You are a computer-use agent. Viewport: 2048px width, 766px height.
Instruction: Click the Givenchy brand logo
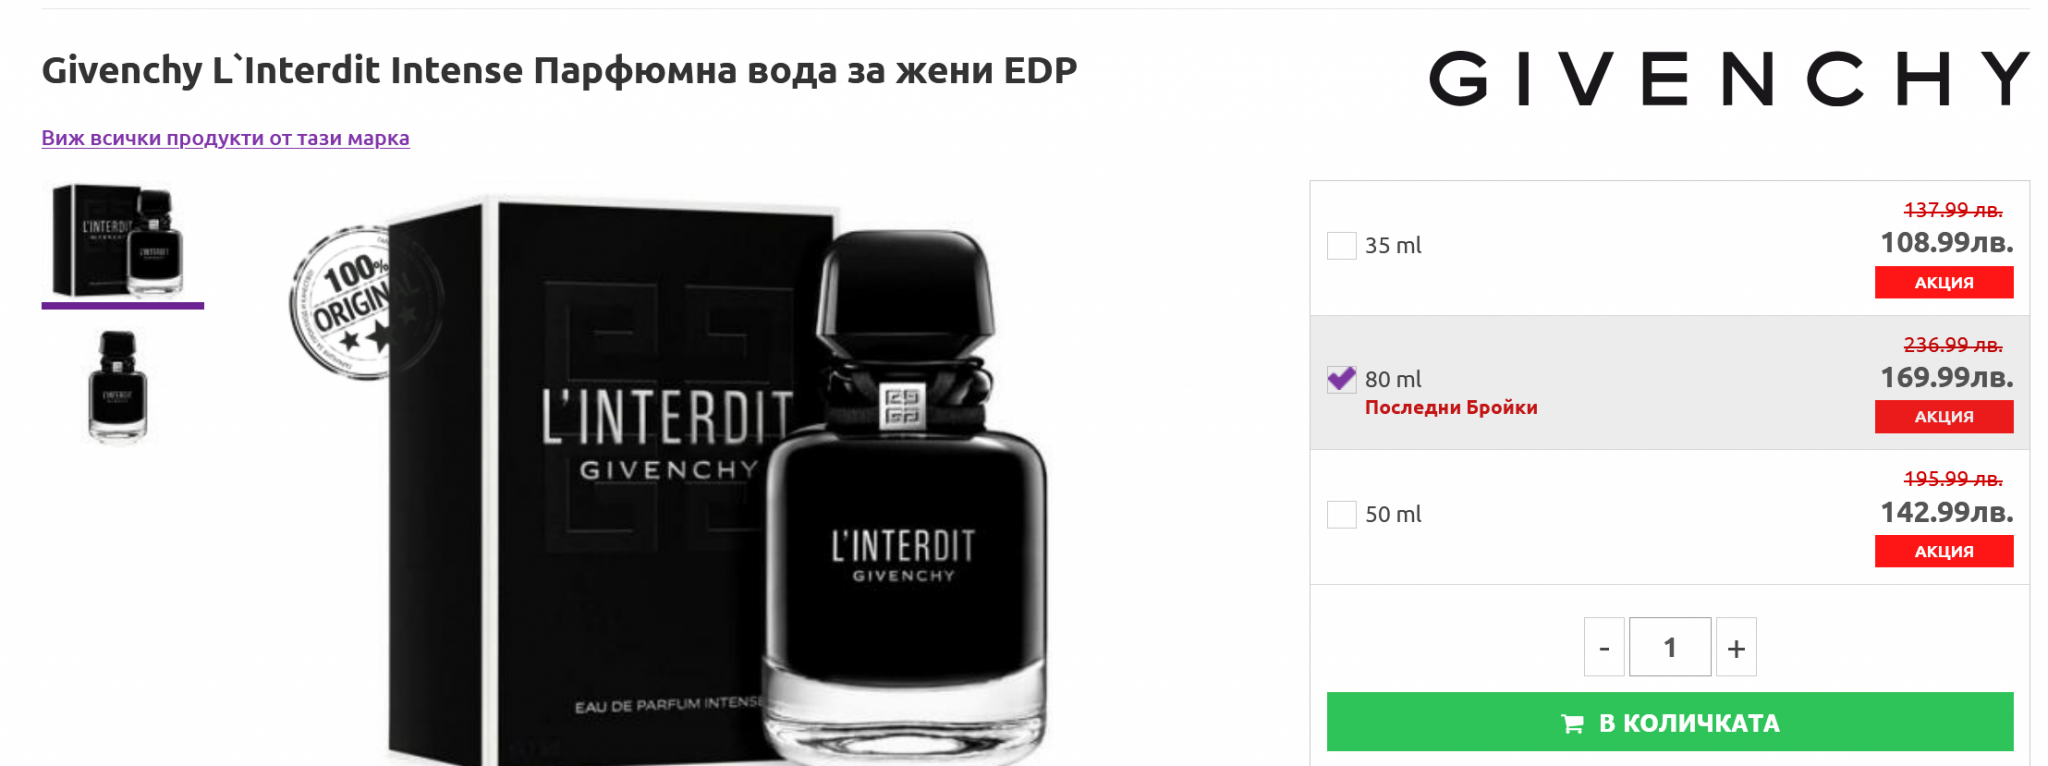point(1728,78)
